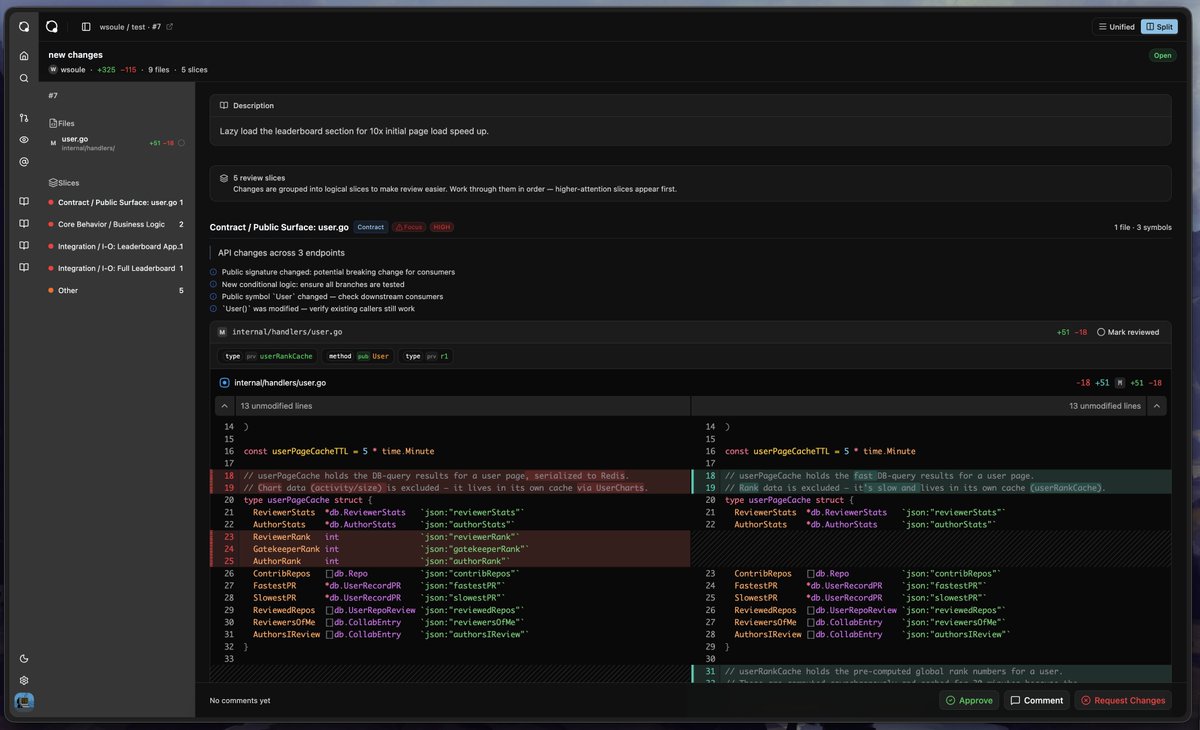Select Integration / I-O: Leaderboard App slice
This screenshot has width=1200, height=730.
tap(115, 247)
